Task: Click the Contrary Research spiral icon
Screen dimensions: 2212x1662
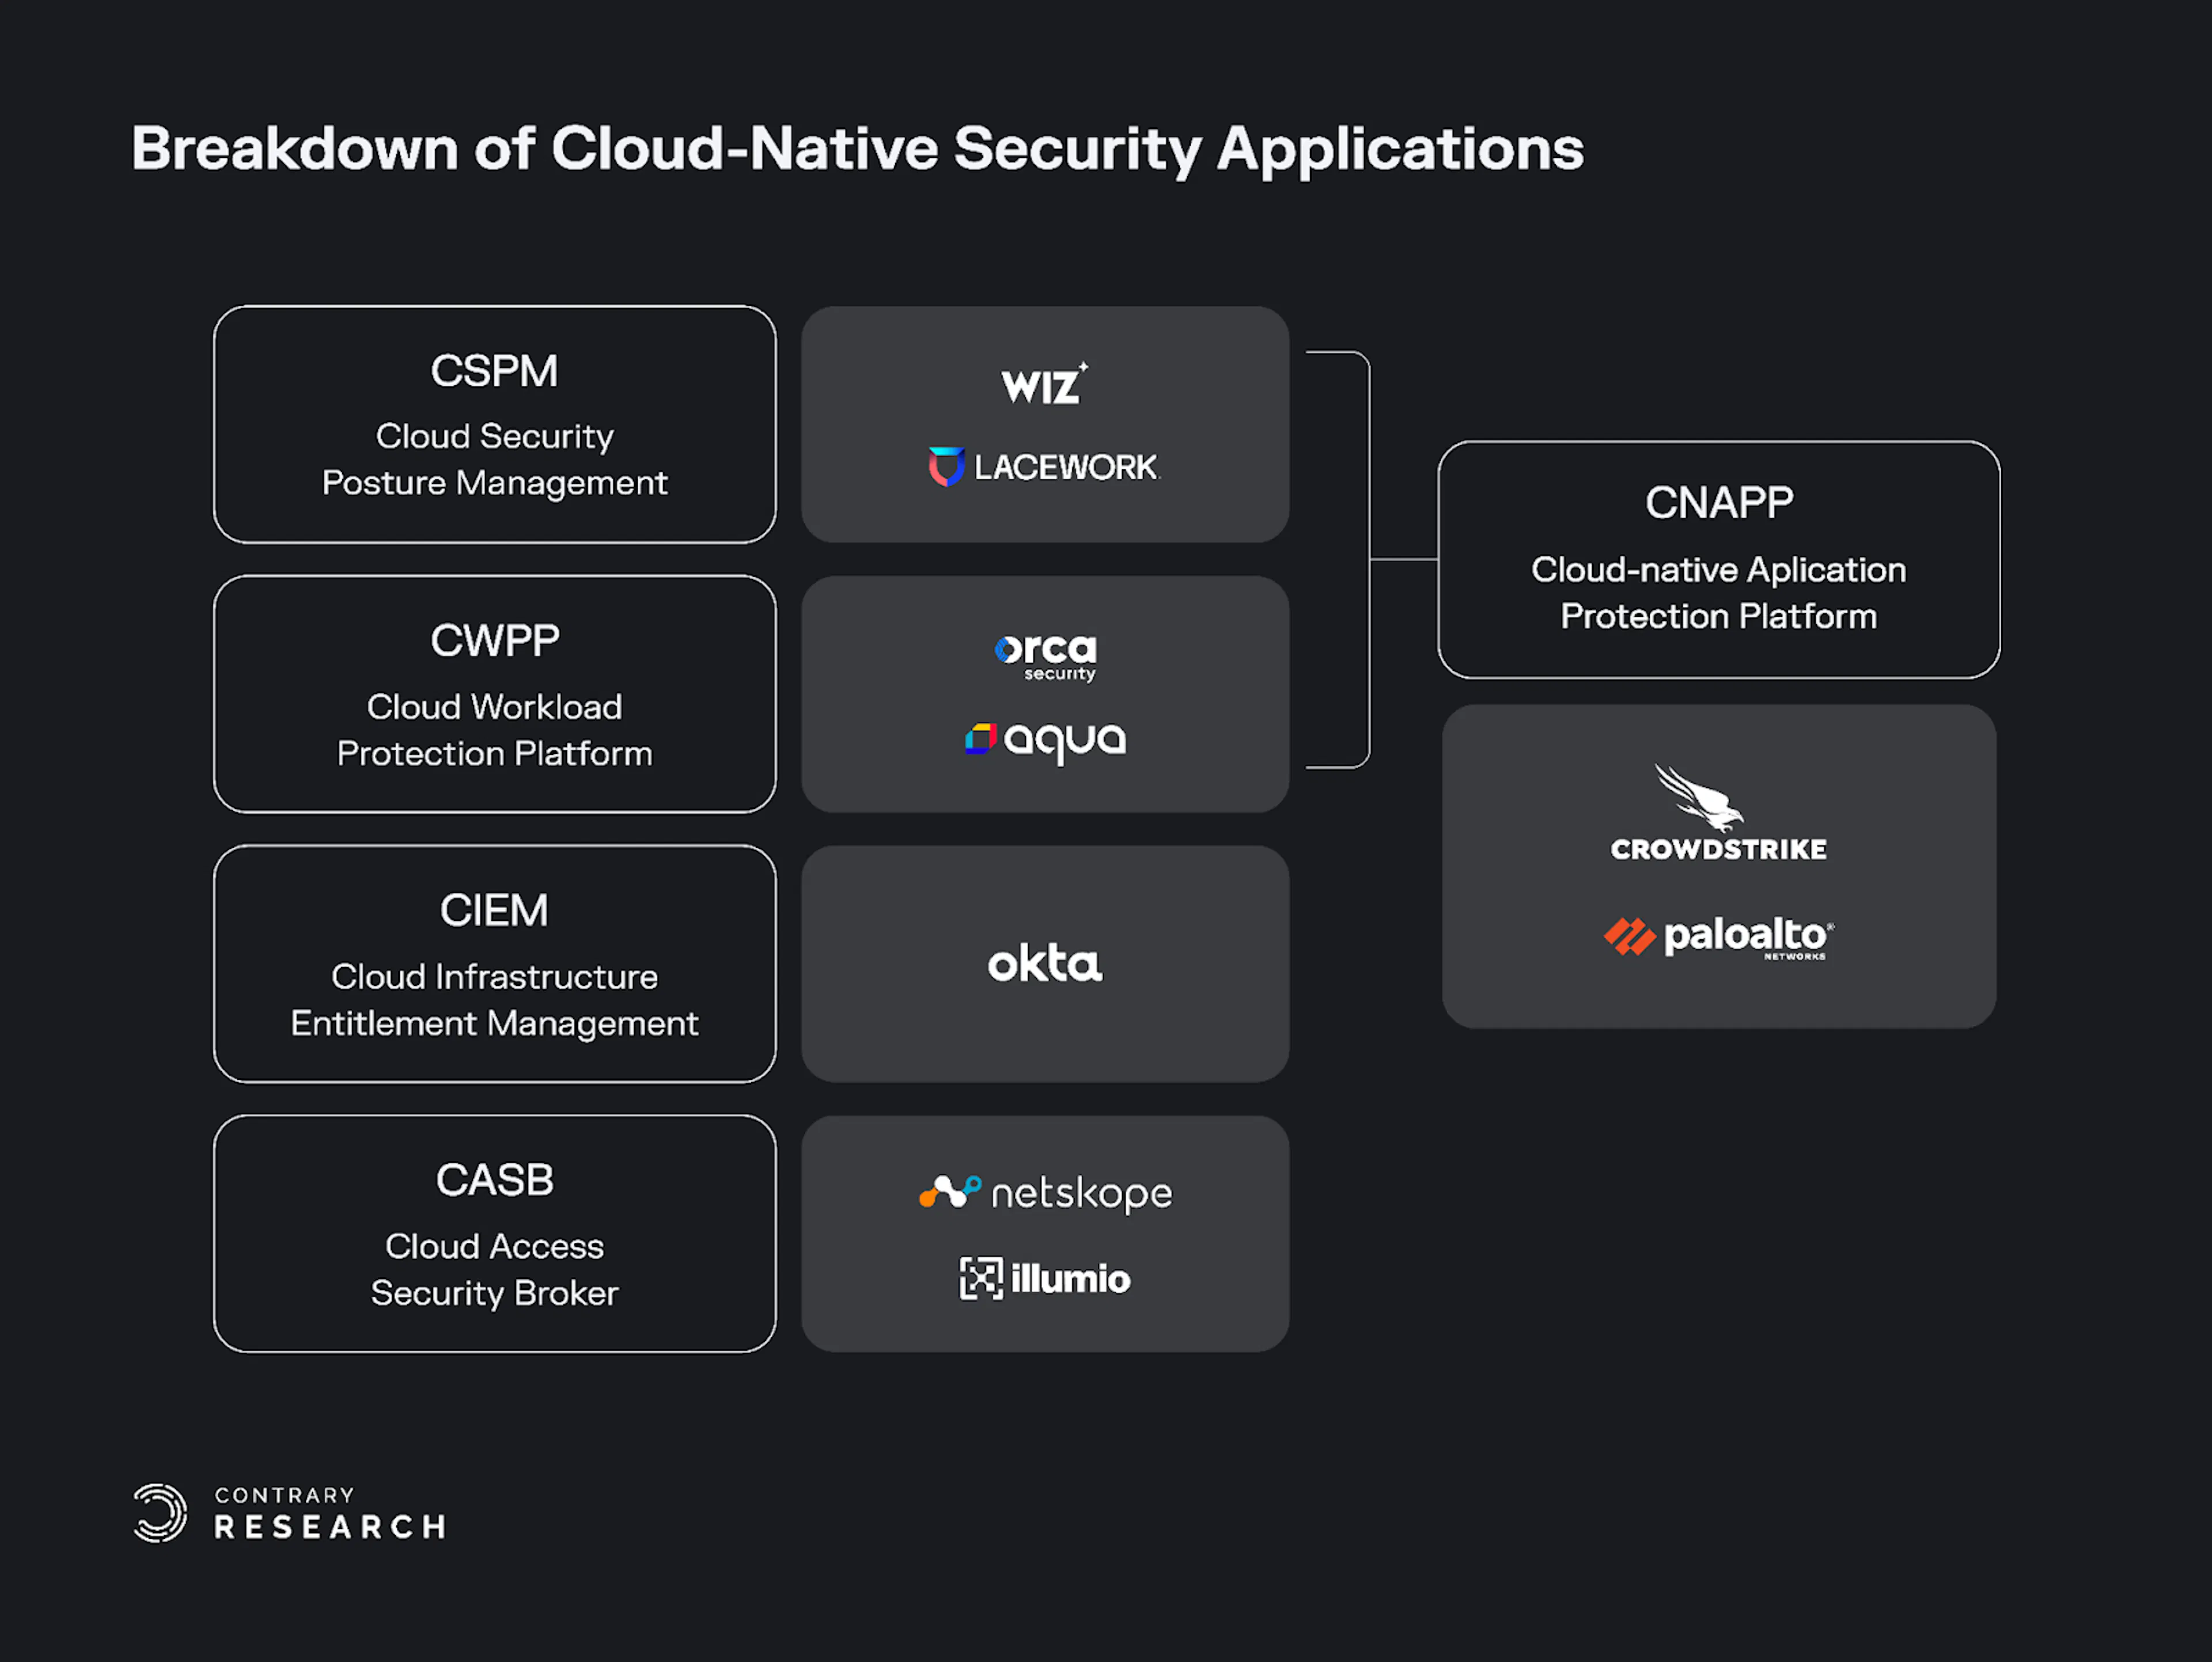Action: (x=160, y=1512)
